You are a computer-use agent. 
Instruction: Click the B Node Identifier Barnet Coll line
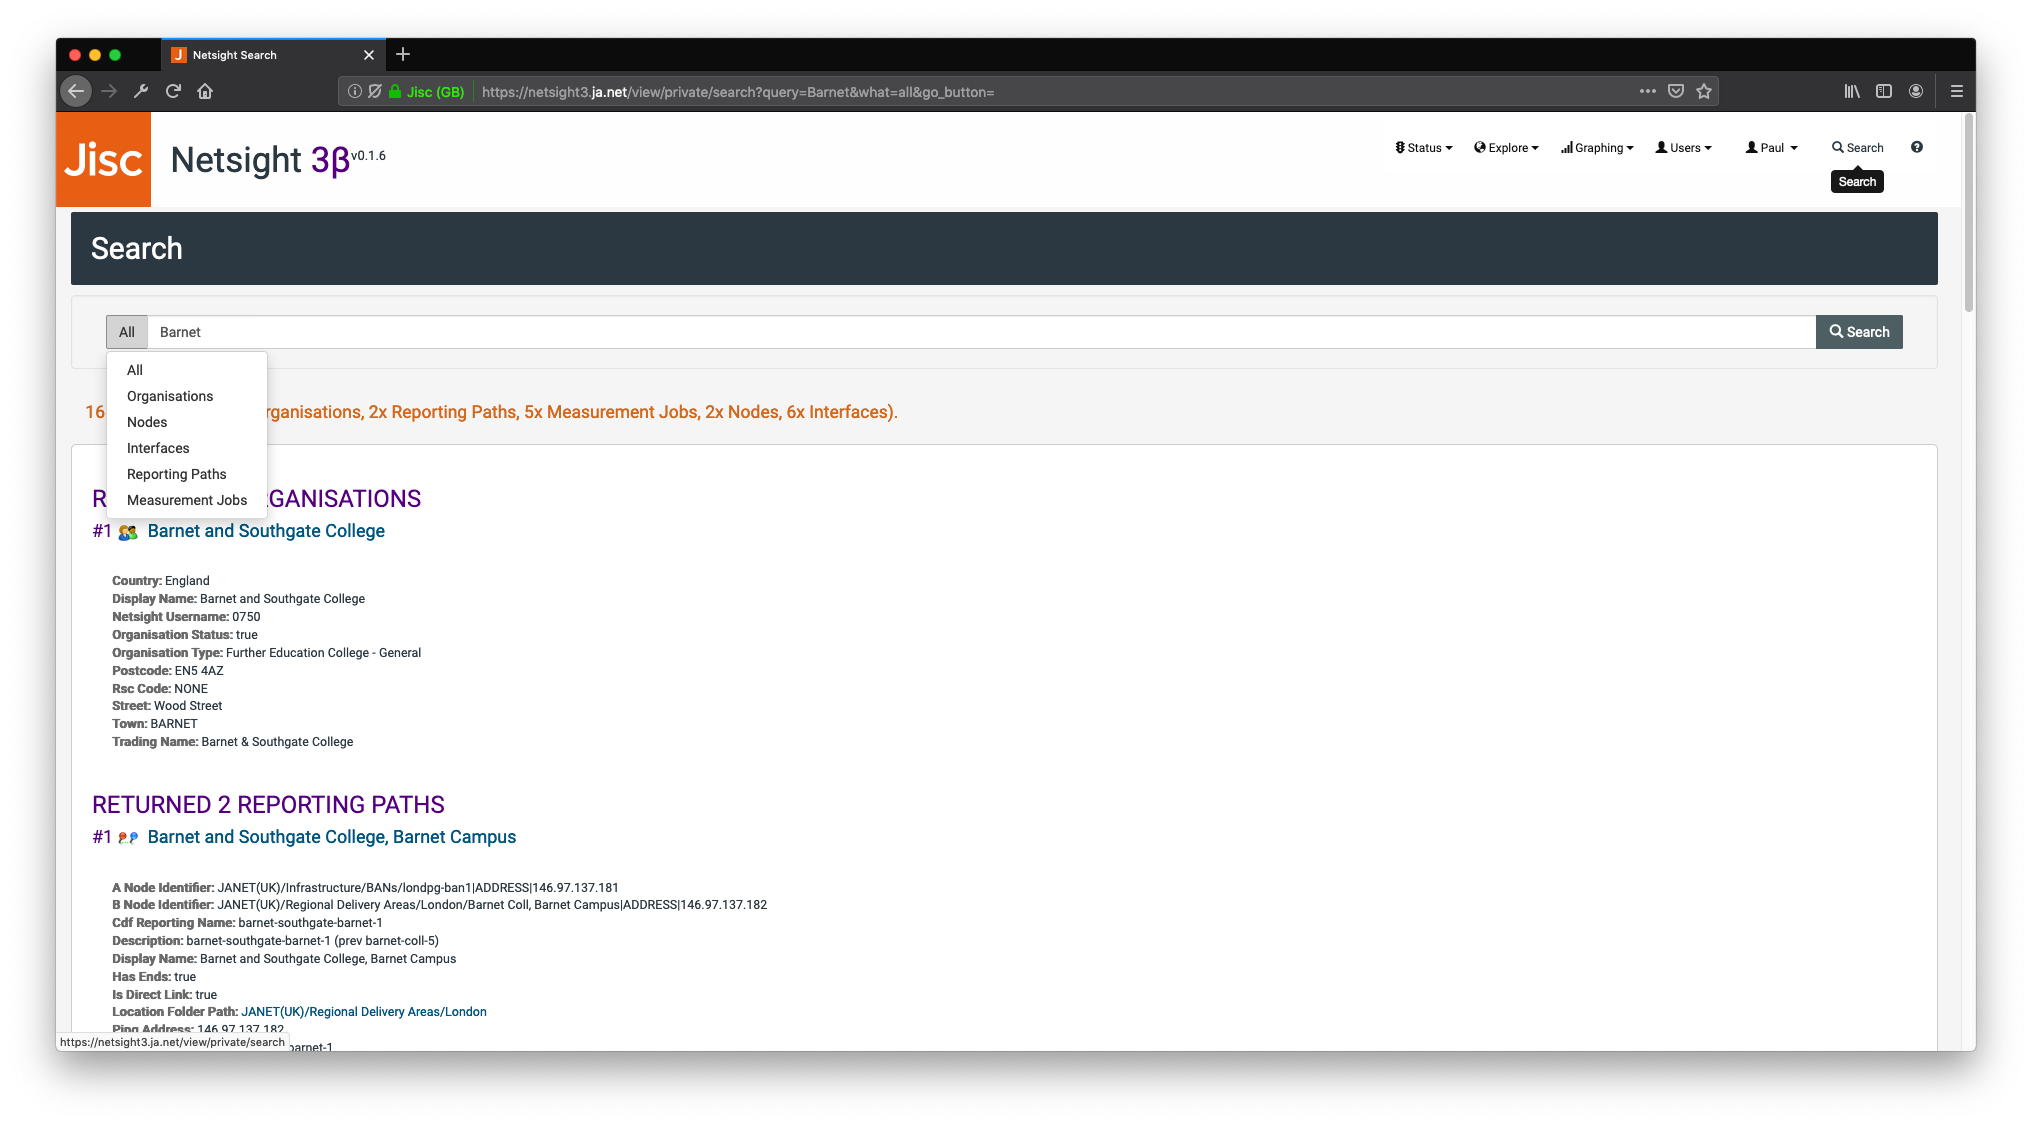click(440, 905)
